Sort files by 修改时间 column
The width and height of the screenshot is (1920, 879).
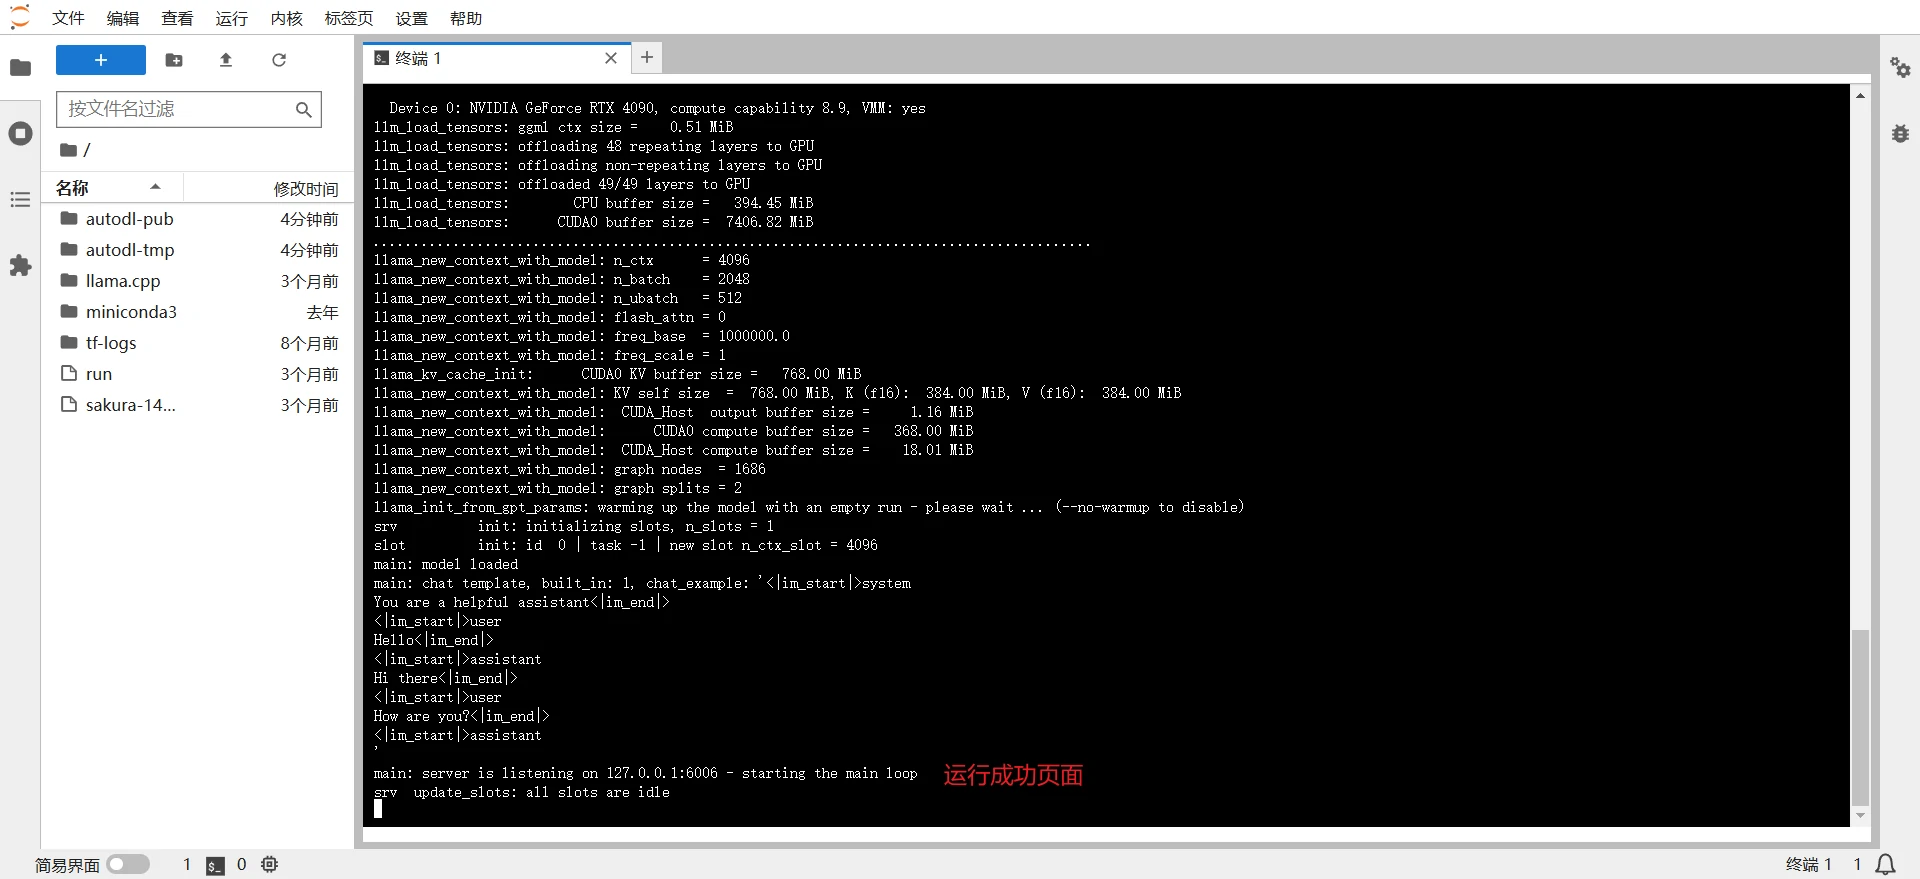[x=305, y=189]
